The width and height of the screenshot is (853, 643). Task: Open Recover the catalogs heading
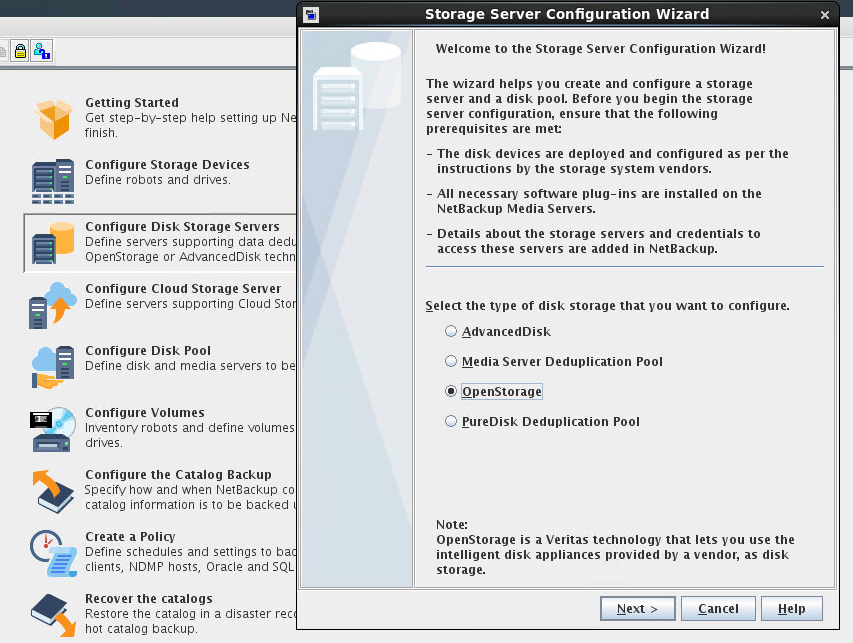[149, 598]
